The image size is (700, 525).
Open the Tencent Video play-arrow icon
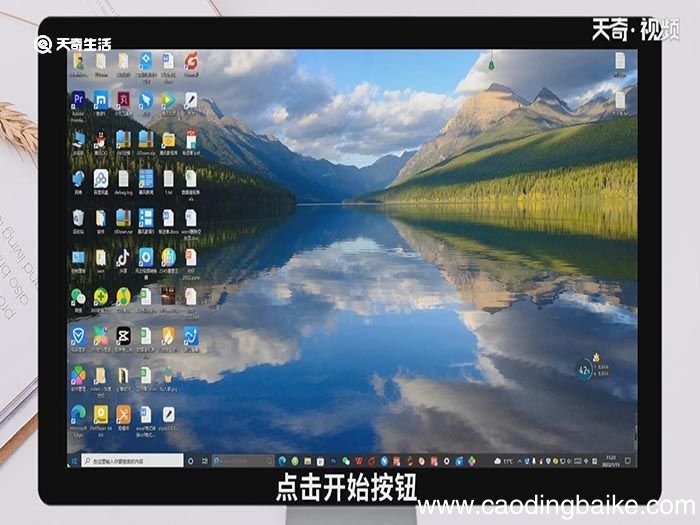click(168, 100)
